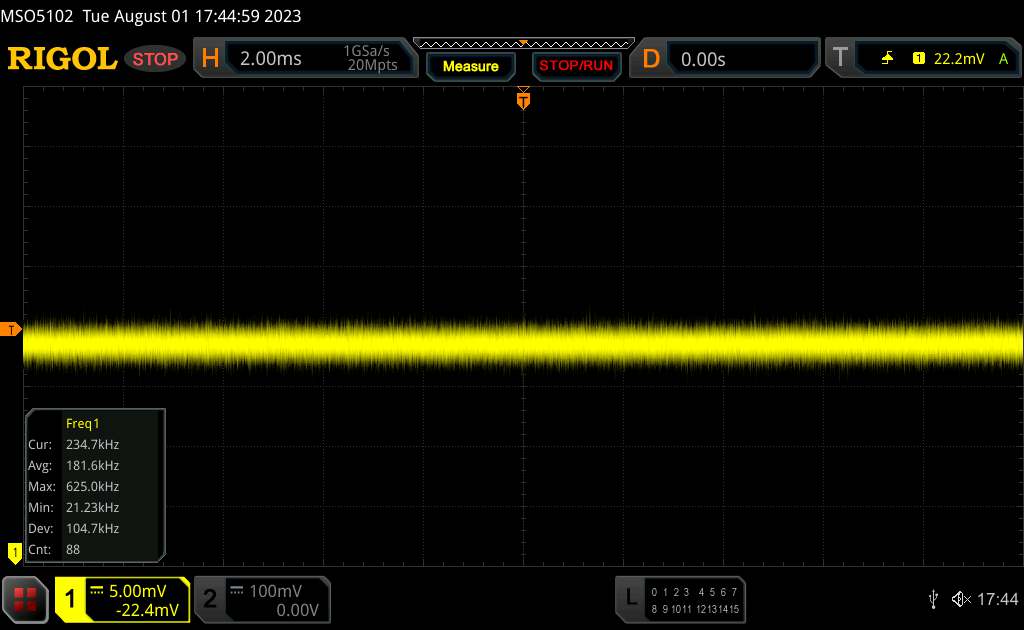The width and height of the screenshot is (1024, 630).
Task: Tap the Measure button
Action: 470,66
